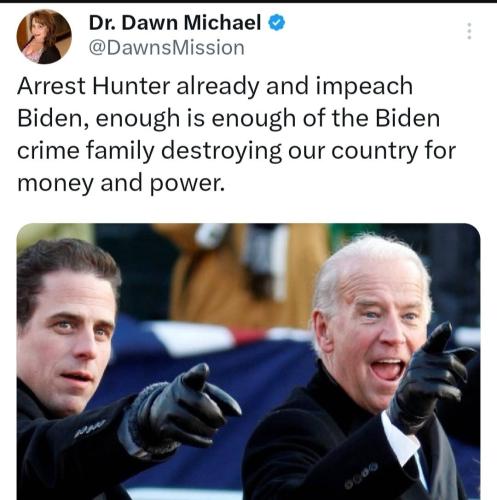Click the phrase 'money and power.' in tweet
Viewport: 497px width, 500px height.
click(x=121, y=183)
